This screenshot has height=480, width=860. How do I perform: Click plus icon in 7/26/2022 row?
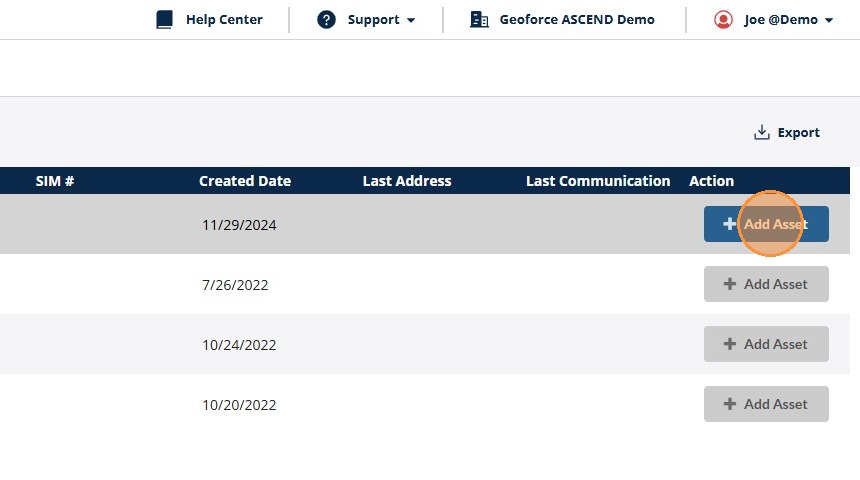[729, 284]
